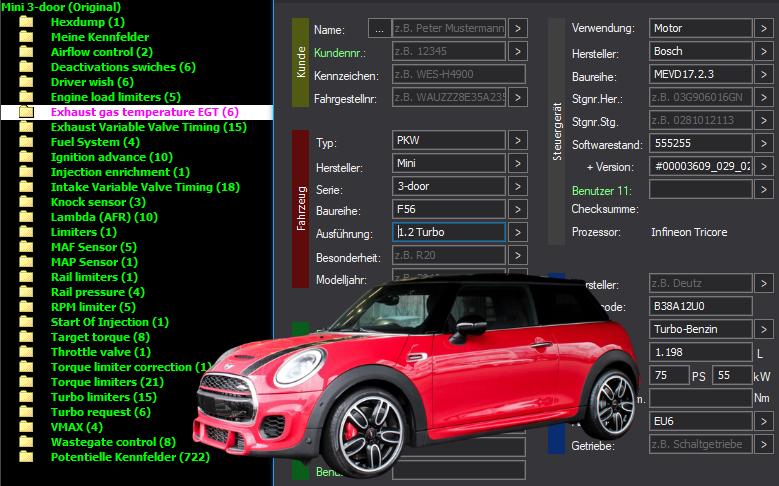Expand the Ausführung arrow list

pos(518,232)
